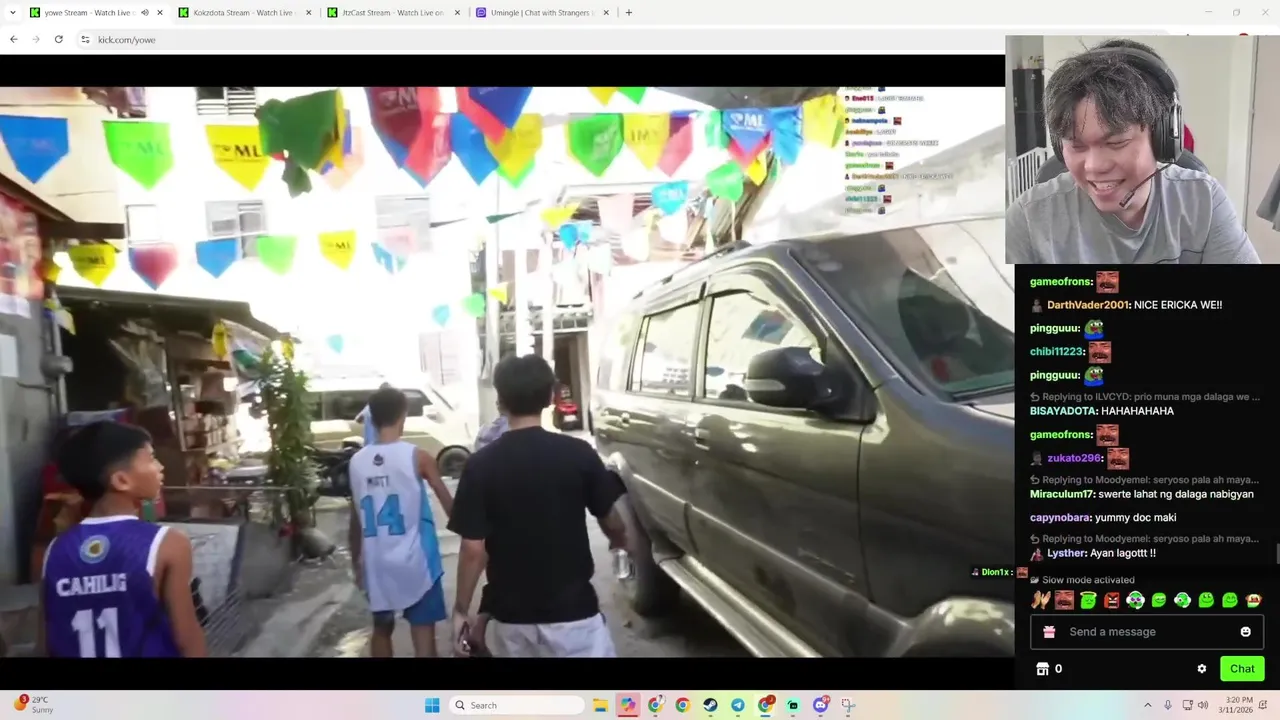
Task: Show hidden system tray icons
Action: (x=1147, y=705)
